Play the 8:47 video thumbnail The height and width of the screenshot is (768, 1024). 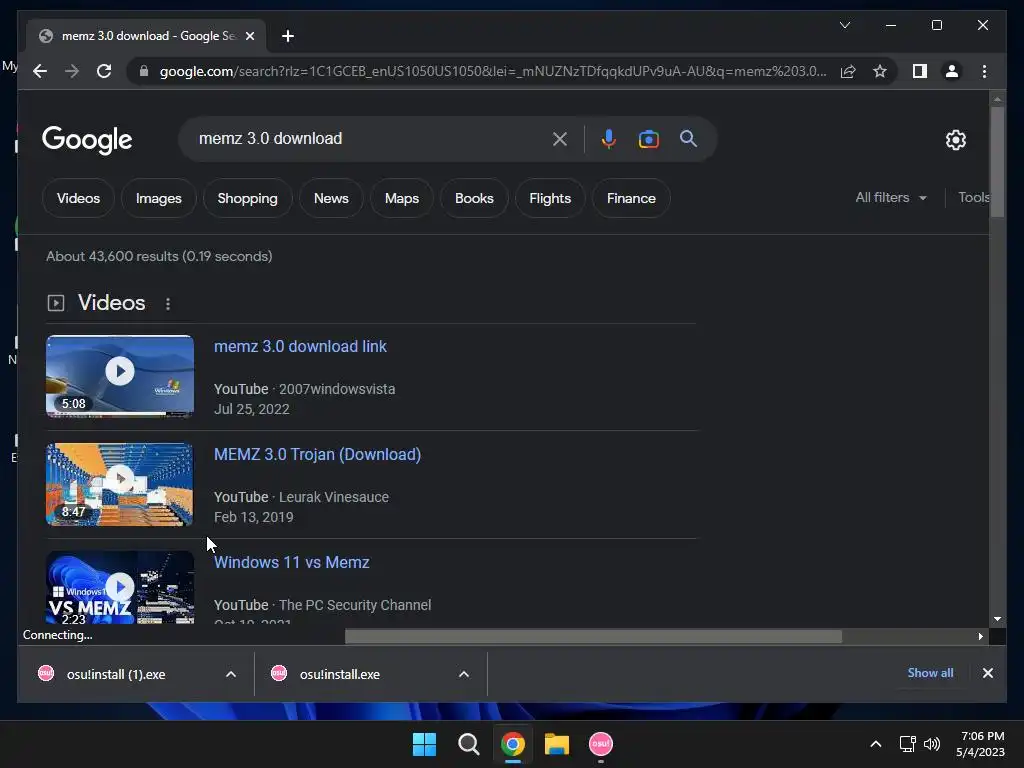[x=120, y=484]
